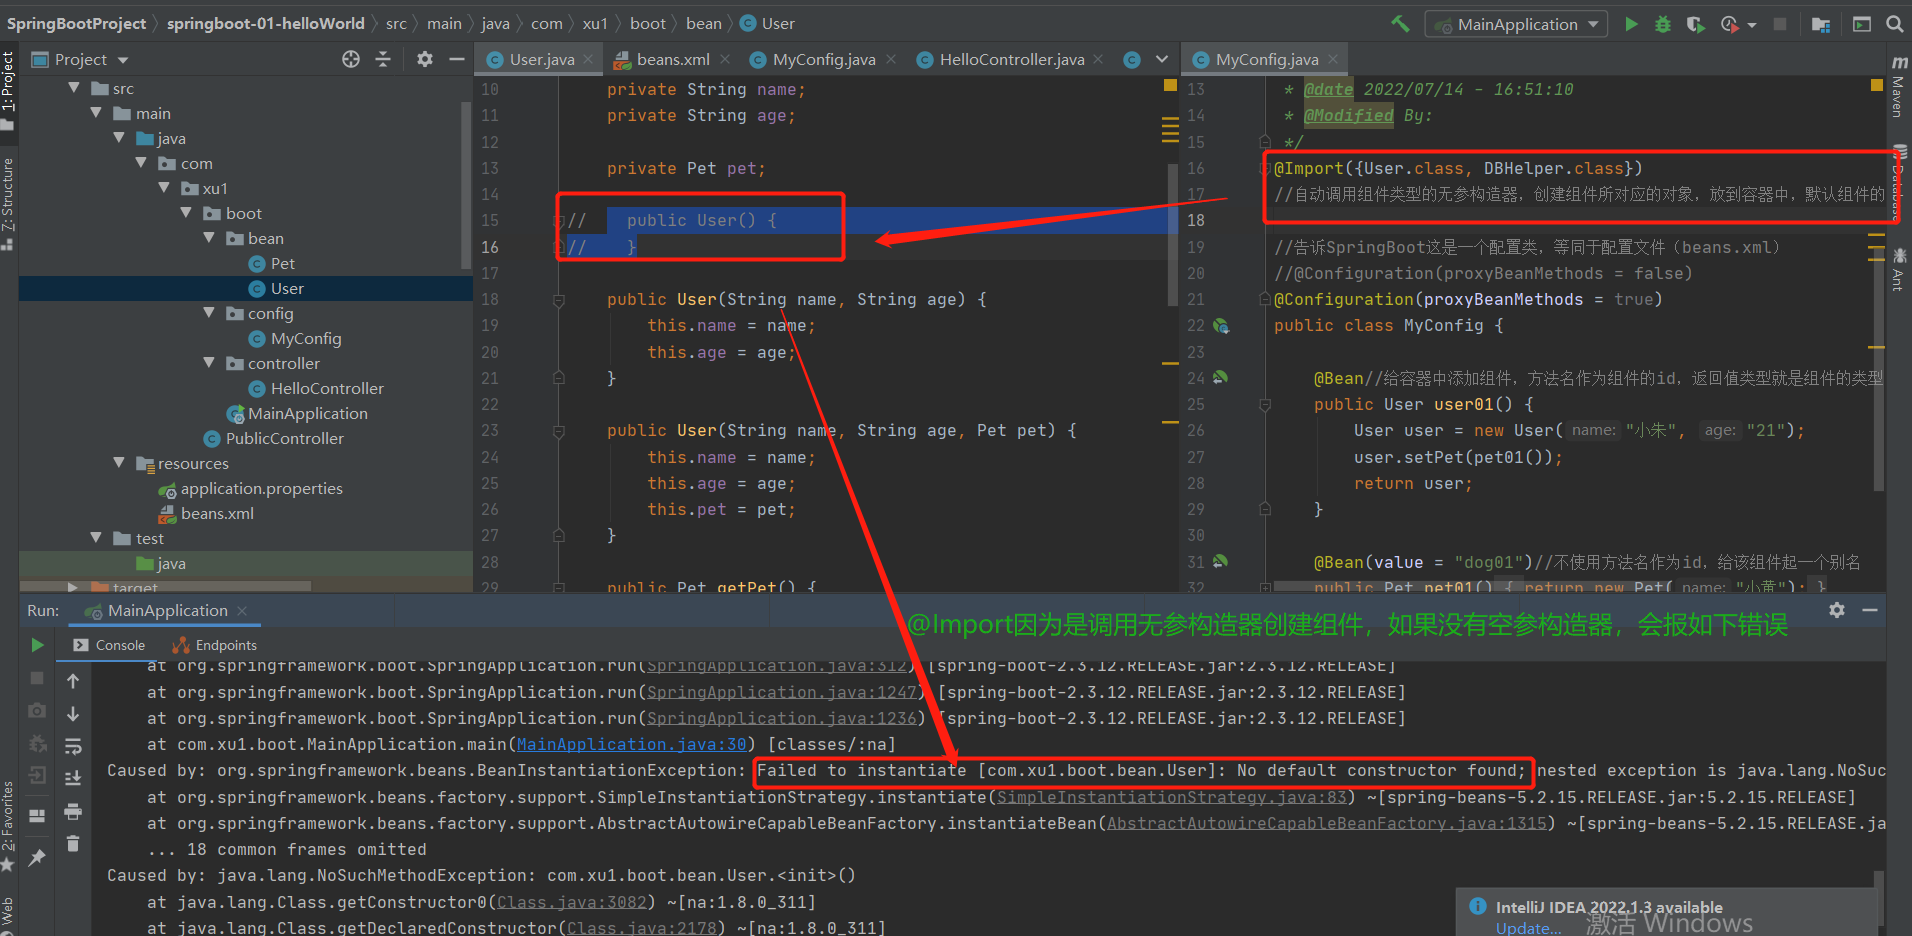The image size is (1912, 936).
Task: Collapse the bean package node
Action: tap(209, 238)
